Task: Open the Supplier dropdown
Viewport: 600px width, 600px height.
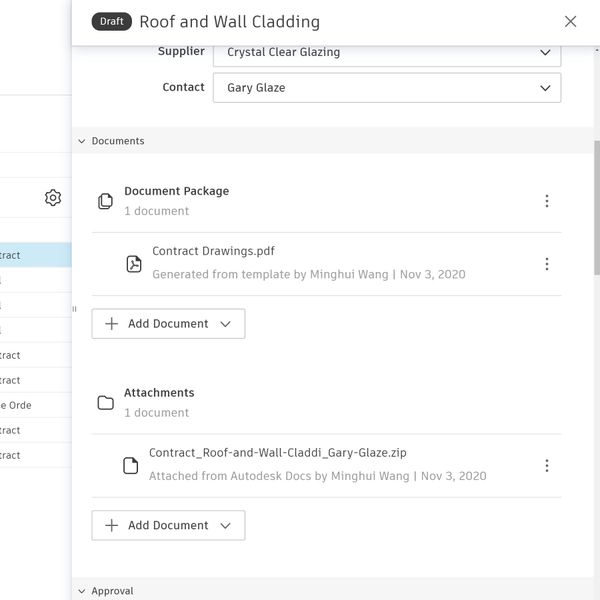Action: (x=386, y=52)
